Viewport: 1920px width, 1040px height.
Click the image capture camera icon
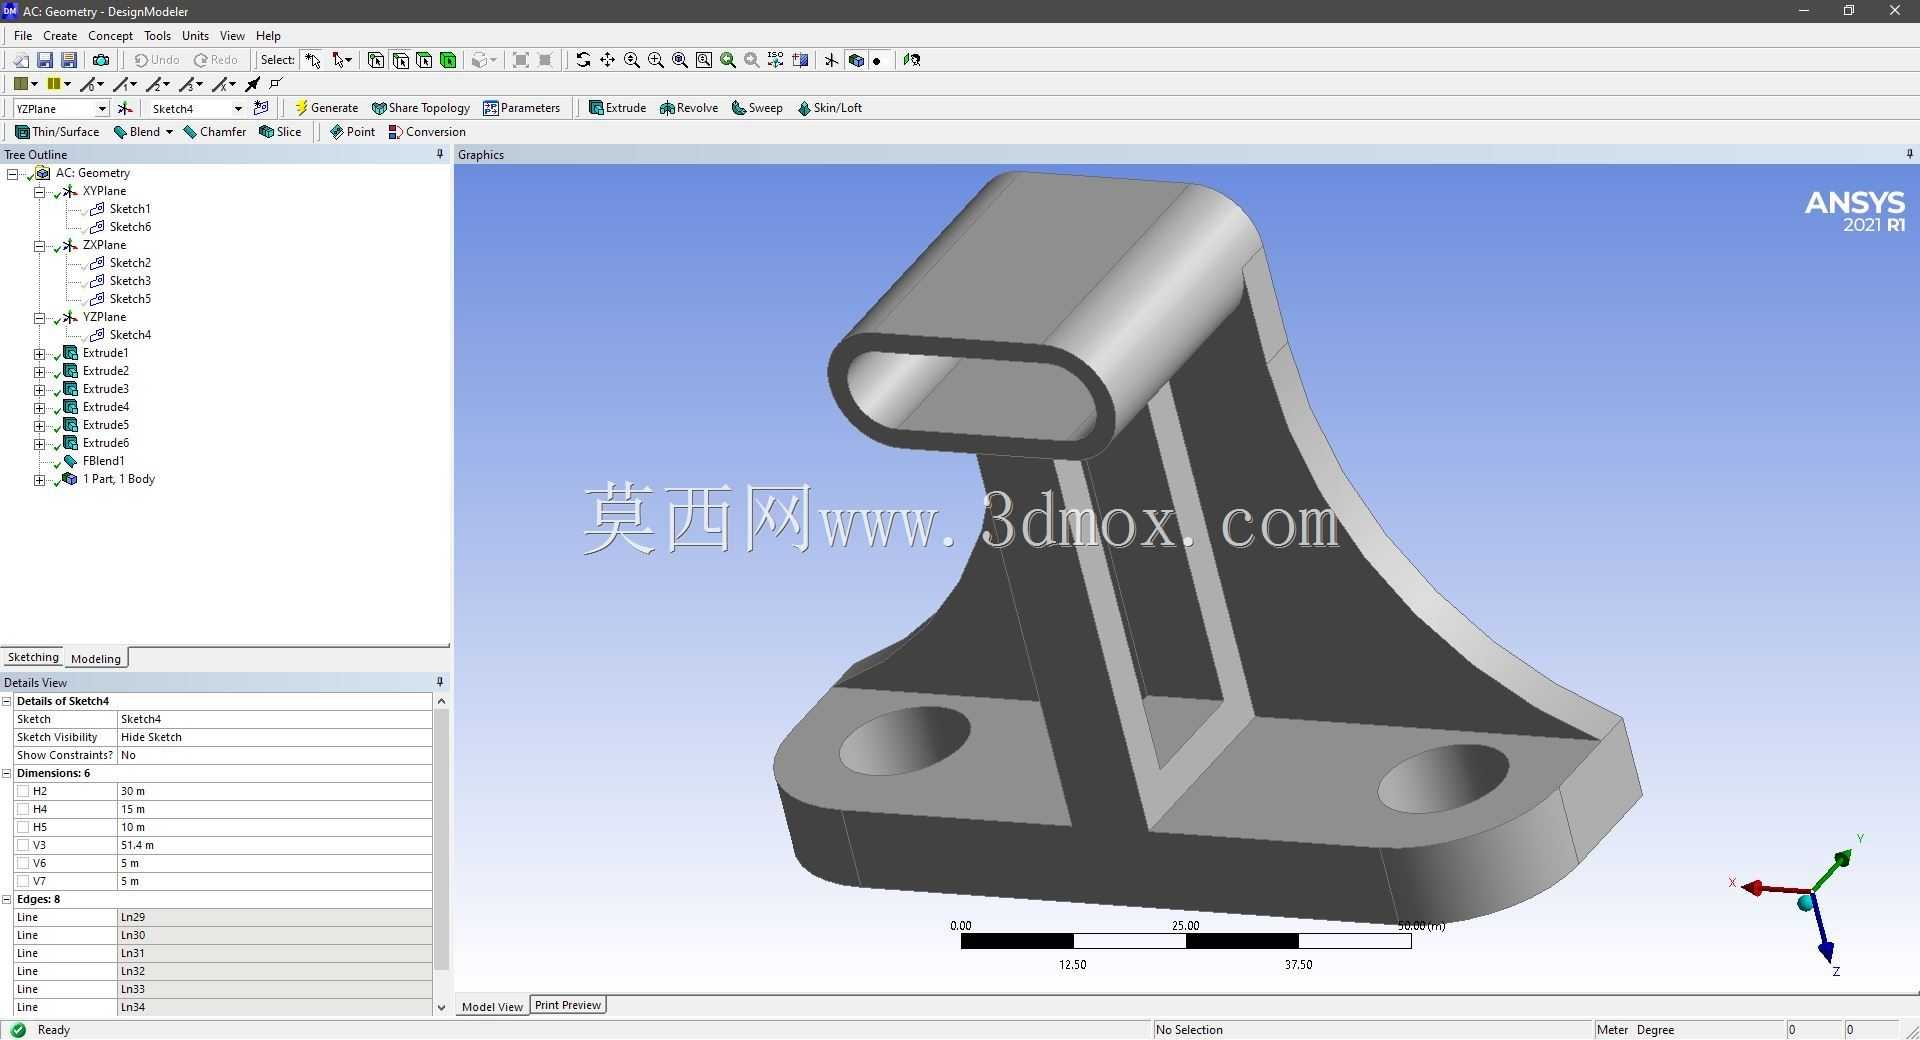click(101, 60)
